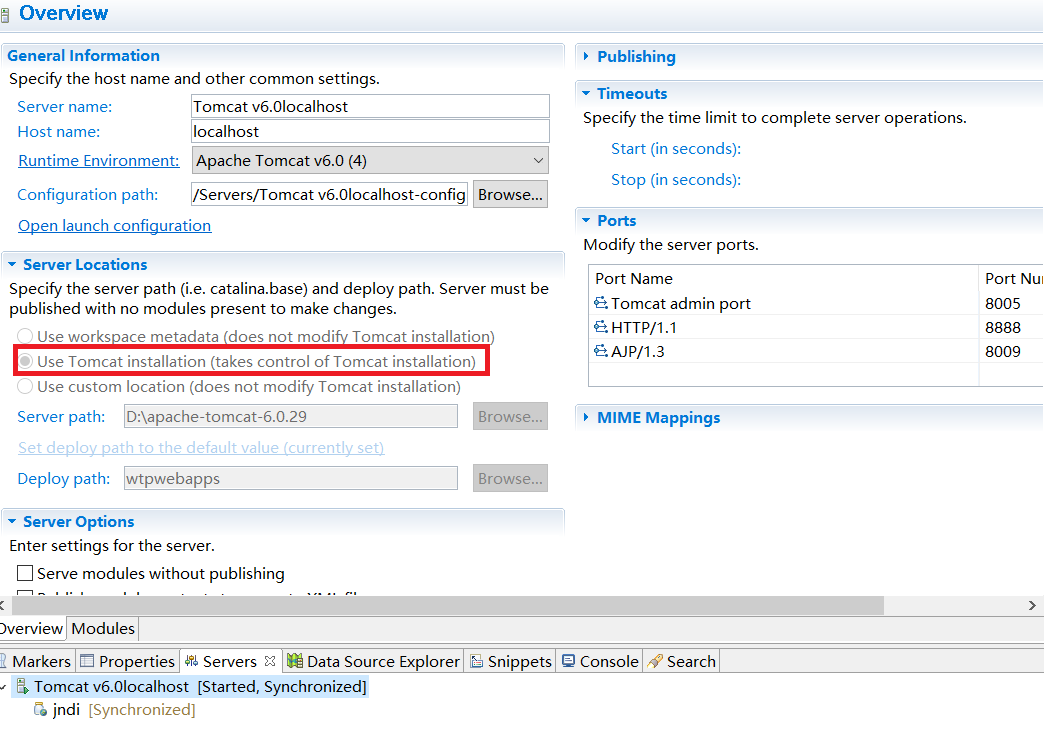The width and height of the screenshot is (1044, 732).
Task: Open the Runtime Environment link
Action: pos(99,161)
